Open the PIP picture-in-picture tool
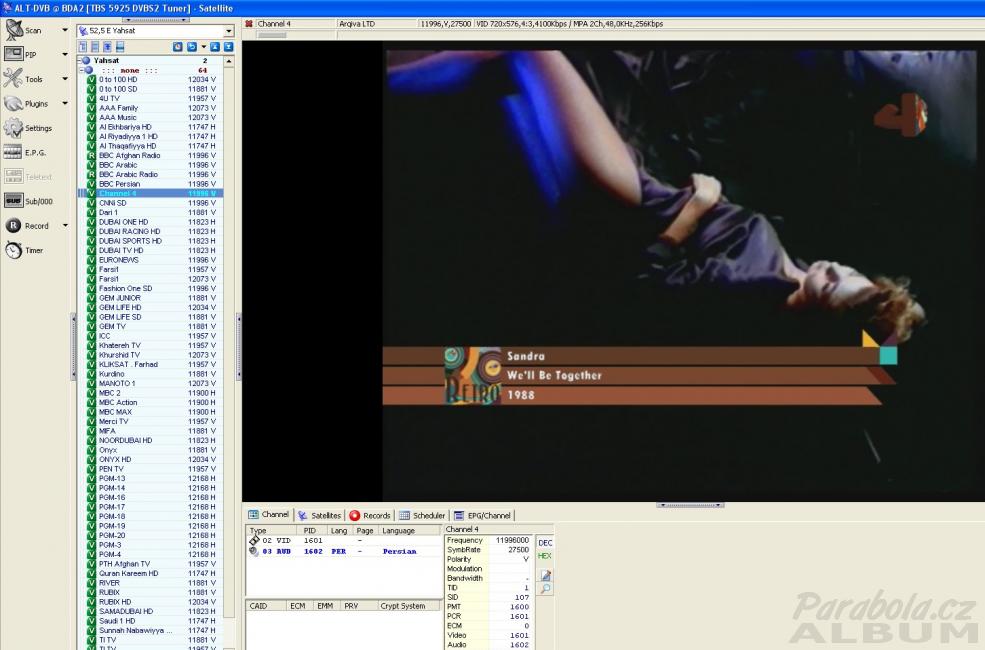The height and width of the screenshot is (650, 985). (14, 54)
